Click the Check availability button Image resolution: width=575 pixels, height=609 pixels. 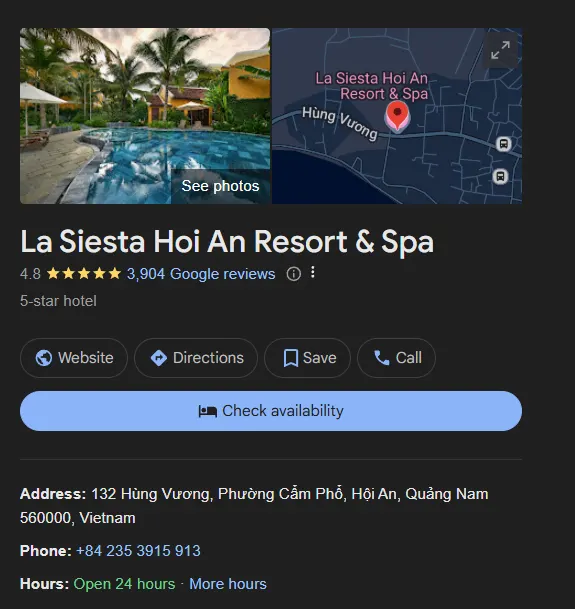271,411
